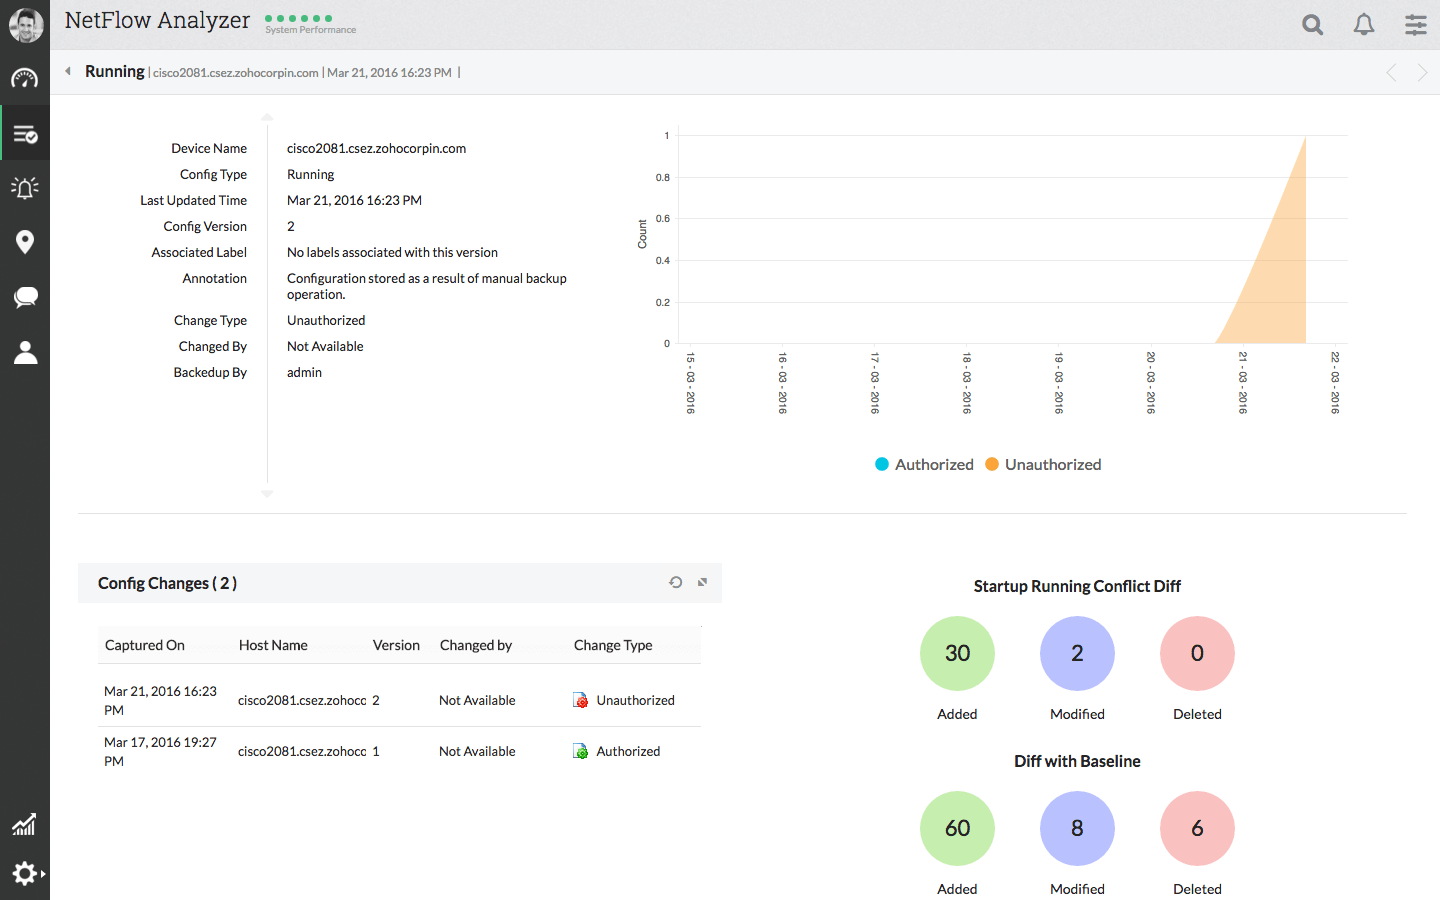
Task: Open the chat bubbles sidebar icon
Action: click(25, 297)
